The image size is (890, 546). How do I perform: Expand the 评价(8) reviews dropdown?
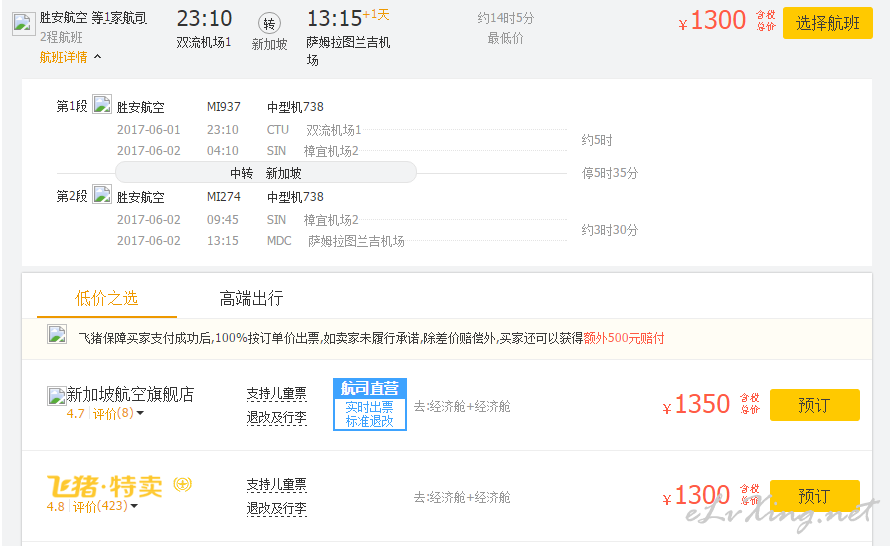click(118, 413)
